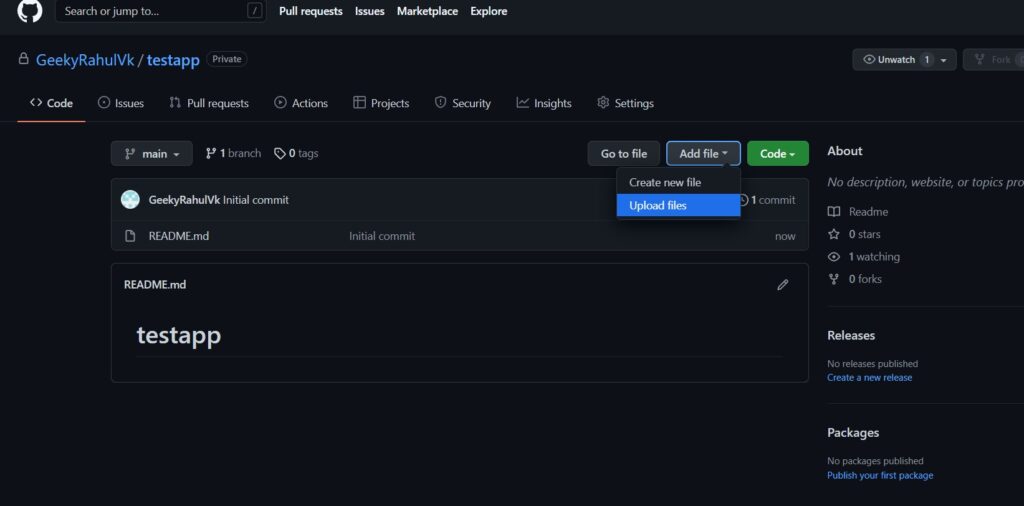Click Issues in top navigation bar

[x=370, y=11]
